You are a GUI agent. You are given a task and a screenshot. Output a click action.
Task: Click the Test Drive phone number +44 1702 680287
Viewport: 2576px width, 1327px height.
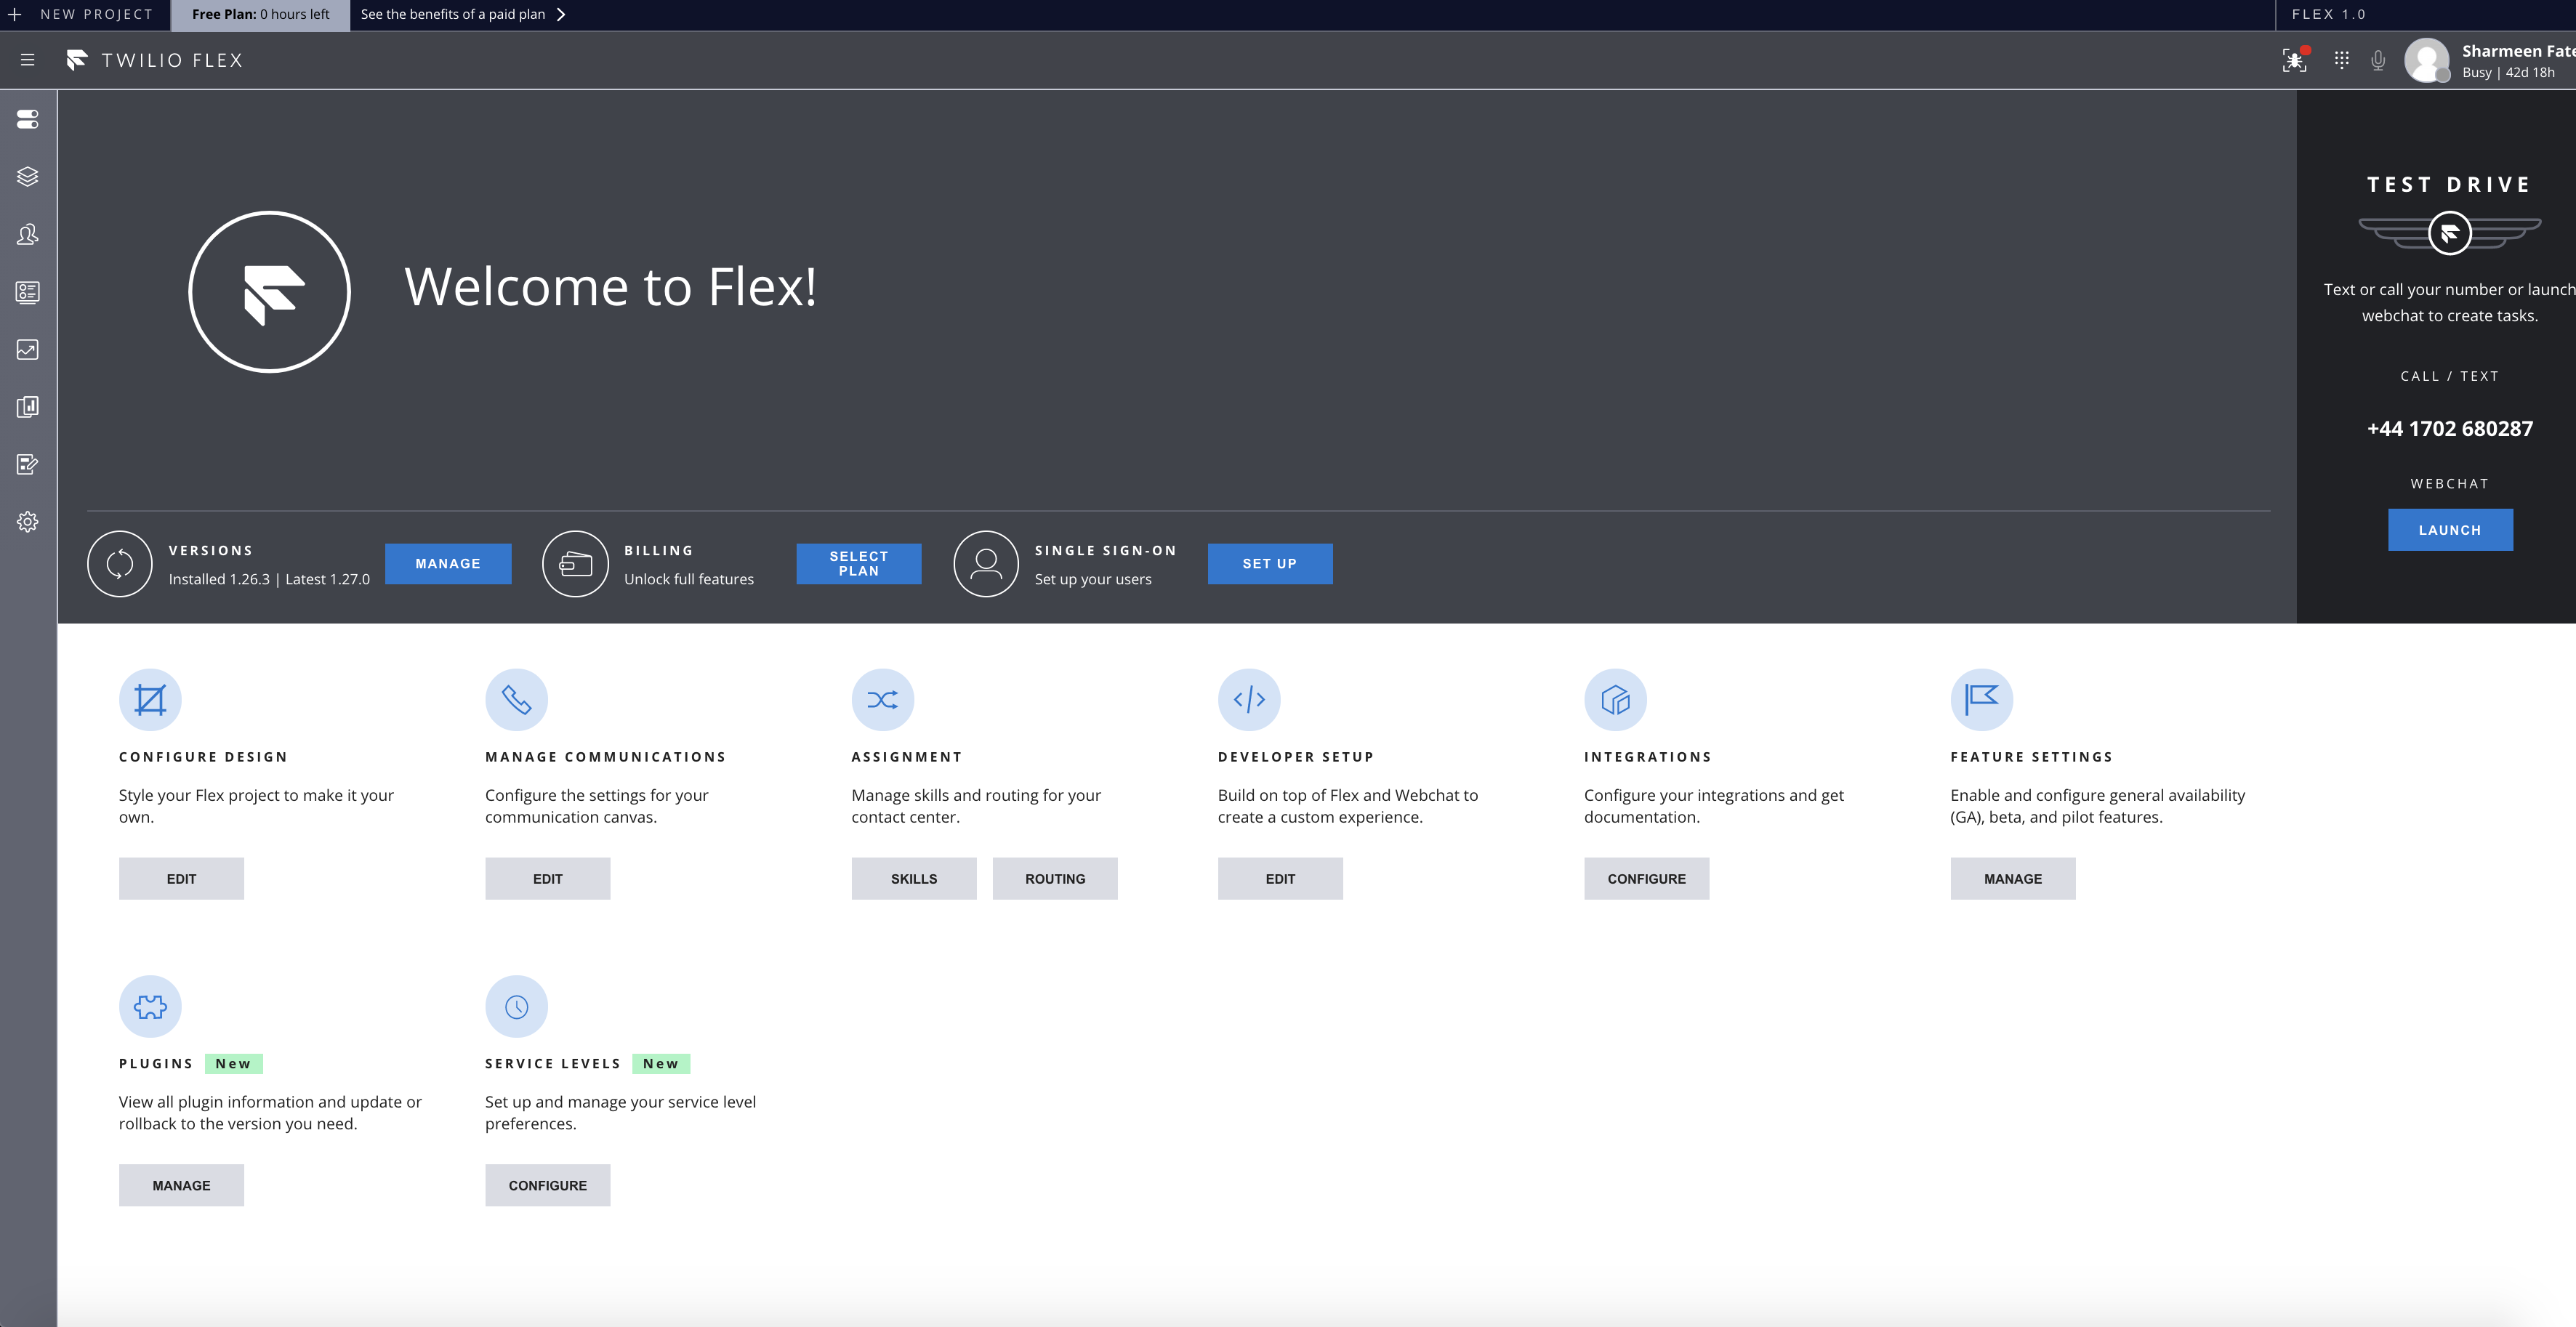point(2450,429)
